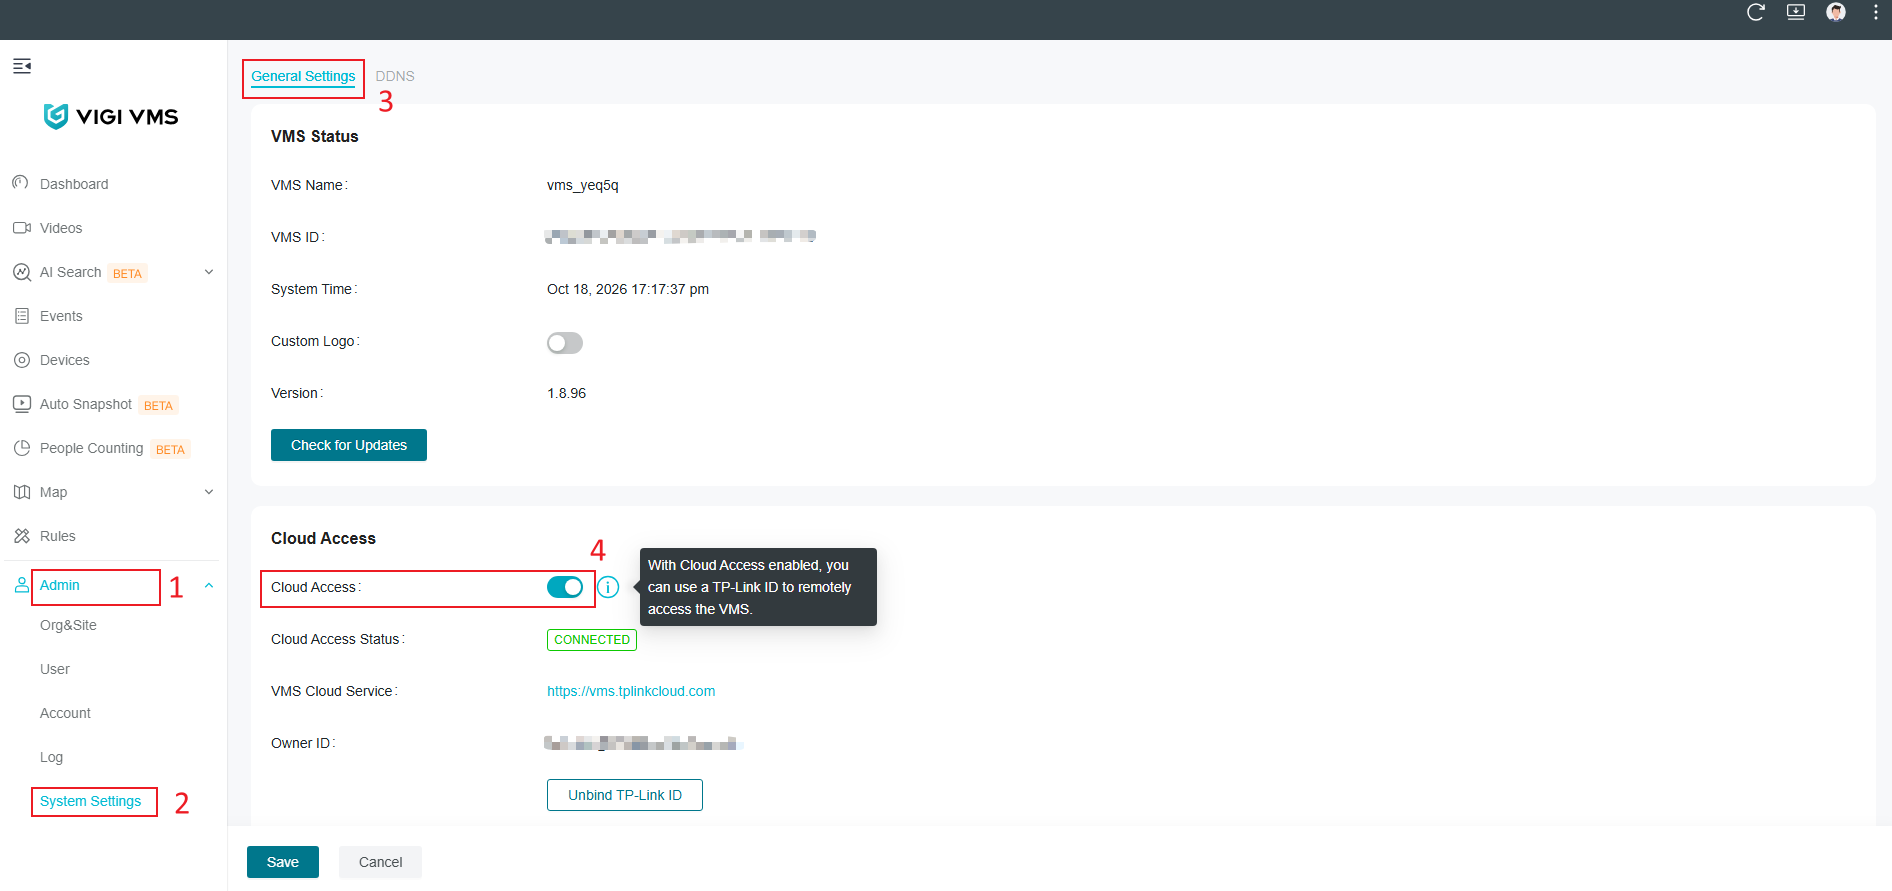1892x891 pixels.
Task: Open People Counting page
Action: tap(92, 448)
